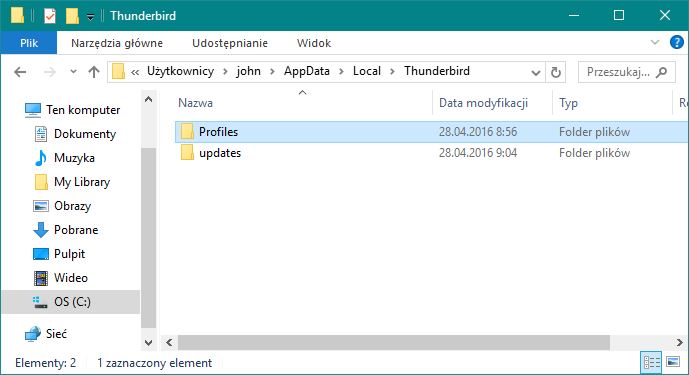Switch to large icons view in status bar
Viewport: 689px width, 375px height.
coord(673,362)
